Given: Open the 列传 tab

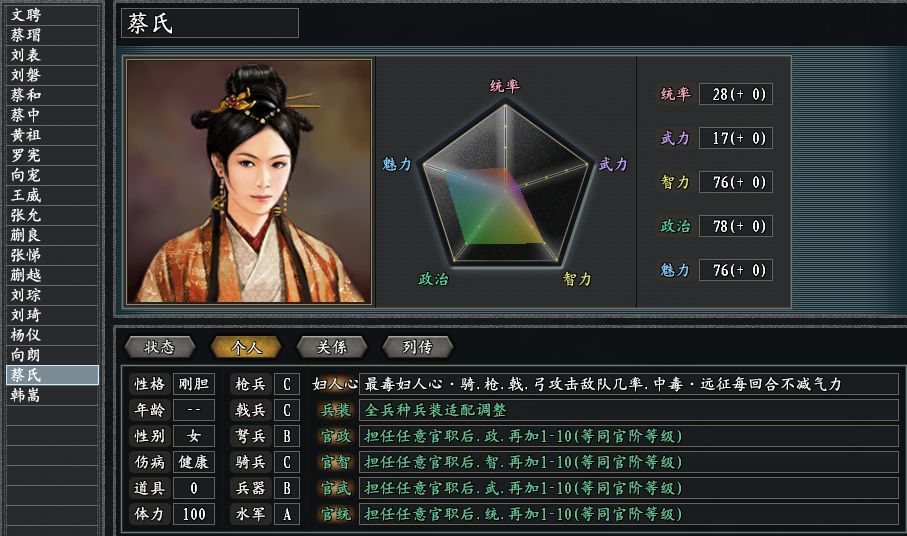Looking at the screenshot, I should [417, 347].
